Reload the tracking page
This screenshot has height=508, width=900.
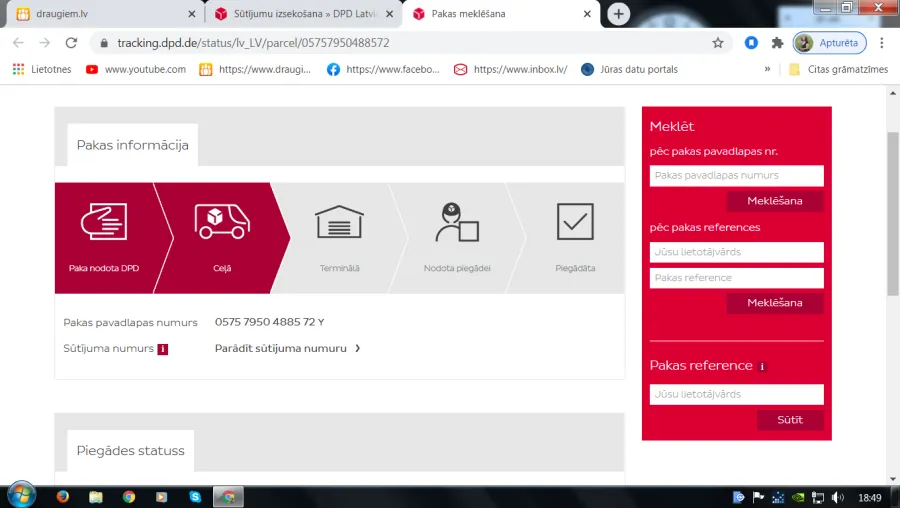point(71,43)
